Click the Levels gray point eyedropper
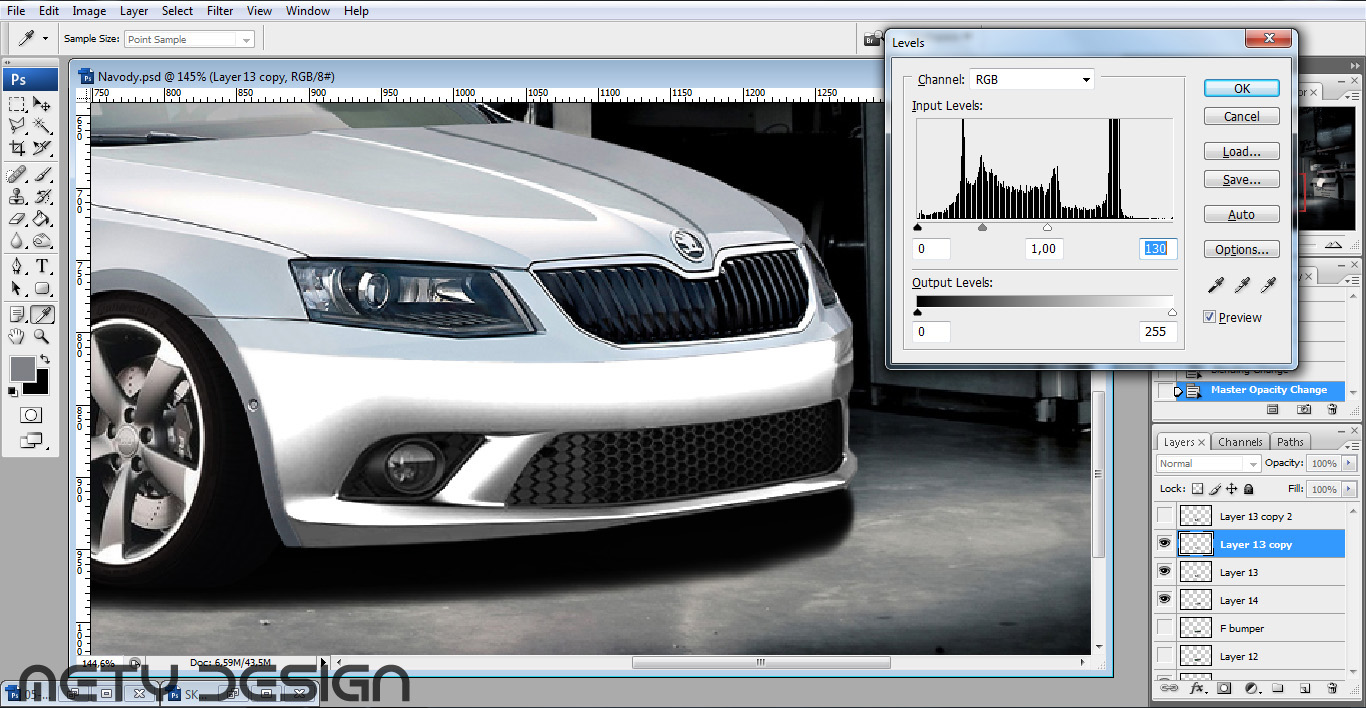This screenshot has width=1366, height=708. 1242,286
